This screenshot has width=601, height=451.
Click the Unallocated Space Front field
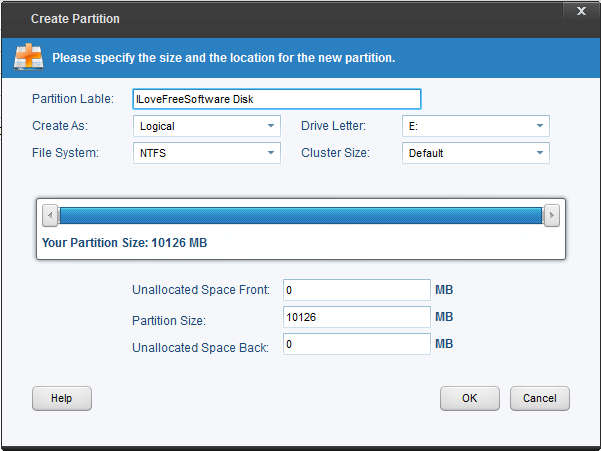[x=356, y=290]
